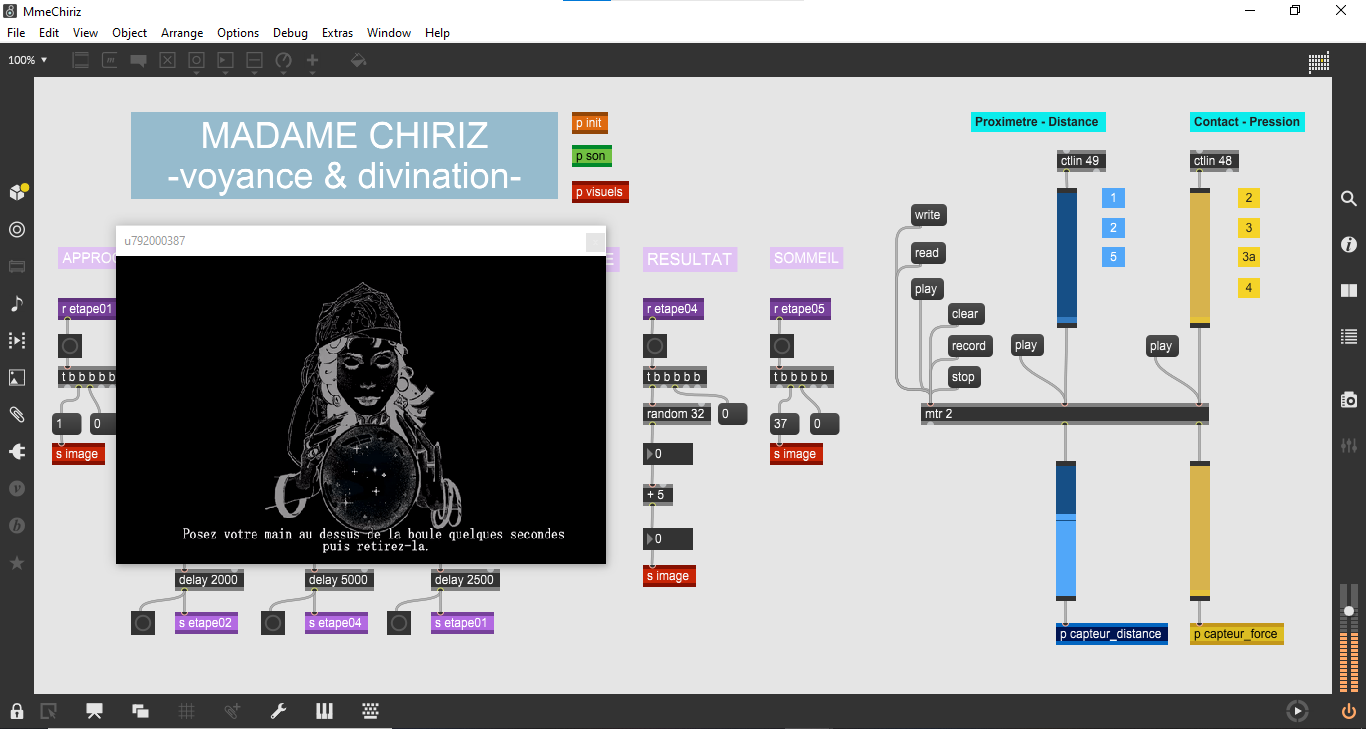1366x729 pixels.
Task: Open the wrench icon in bottom toolbar
Action: [279, 711]
